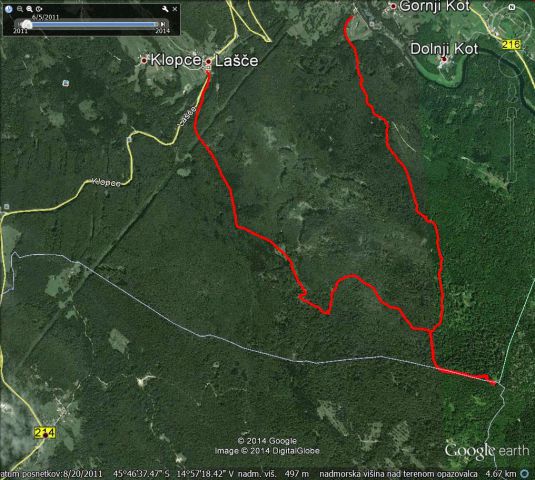Click the North compass indicator
This screenshot has width=535, height=480.
click(511, 7)
